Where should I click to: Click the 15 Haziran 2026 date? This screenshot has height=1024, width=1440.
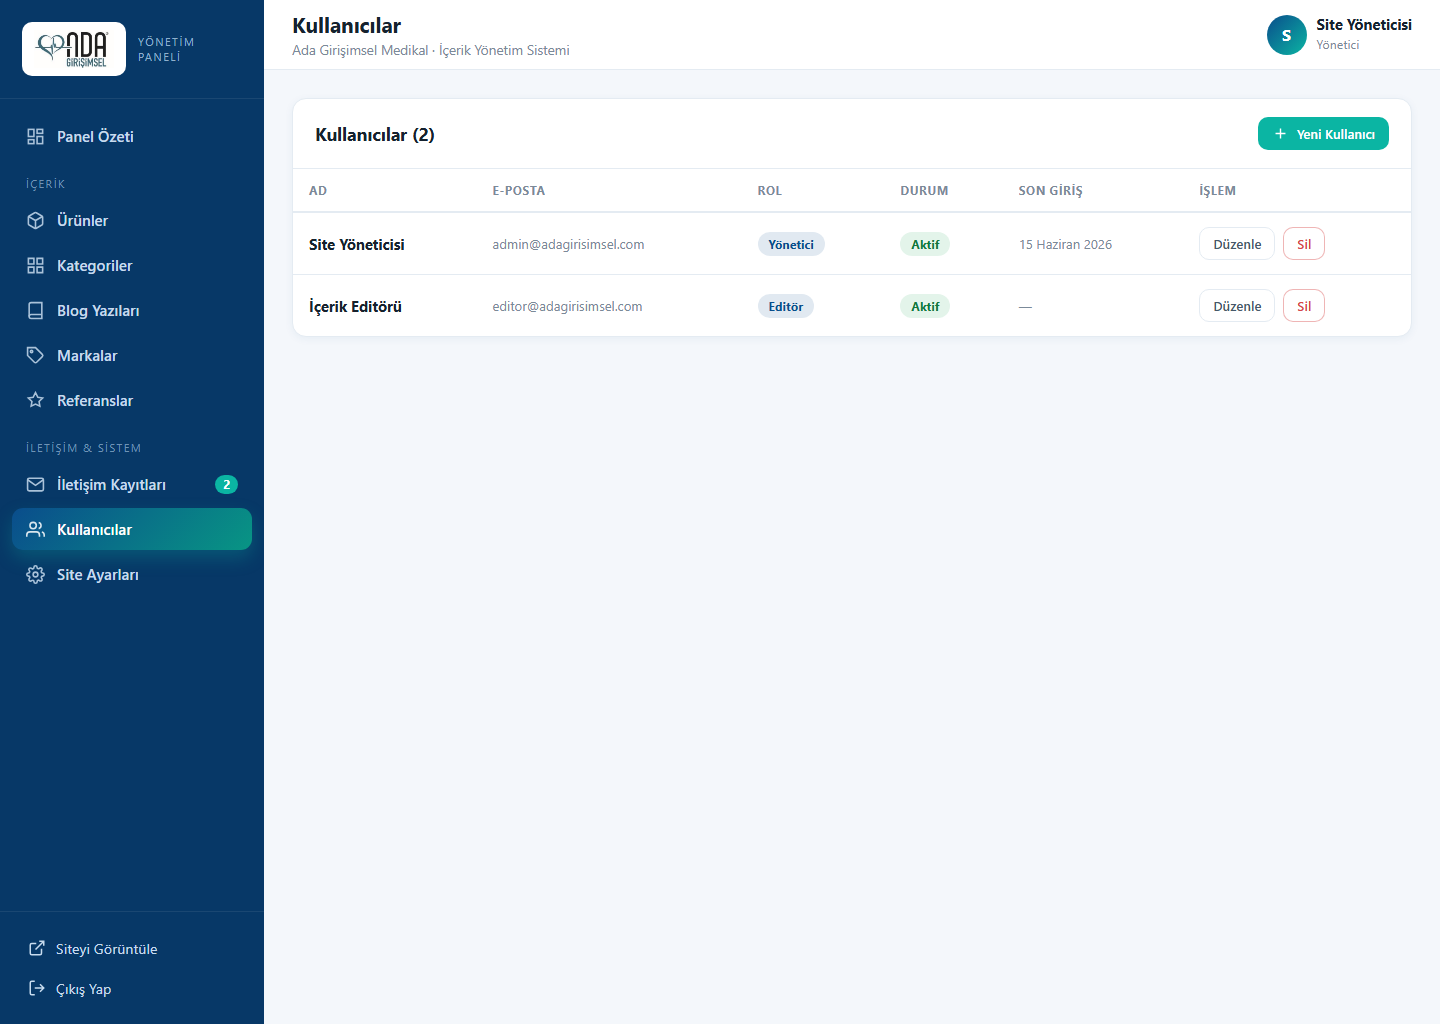1065,244
